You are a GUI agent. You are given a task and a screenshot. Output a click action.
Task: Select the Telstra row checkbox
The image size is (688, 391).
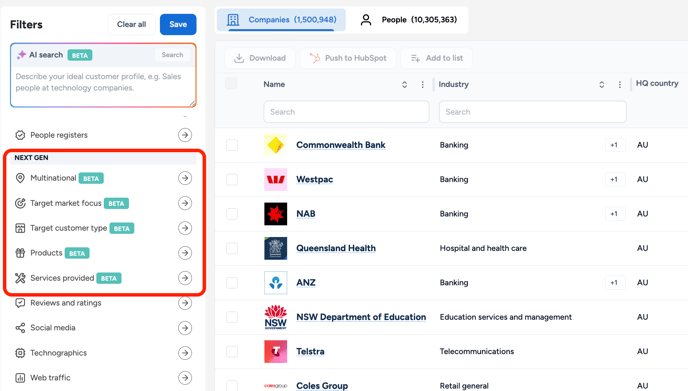232,352
